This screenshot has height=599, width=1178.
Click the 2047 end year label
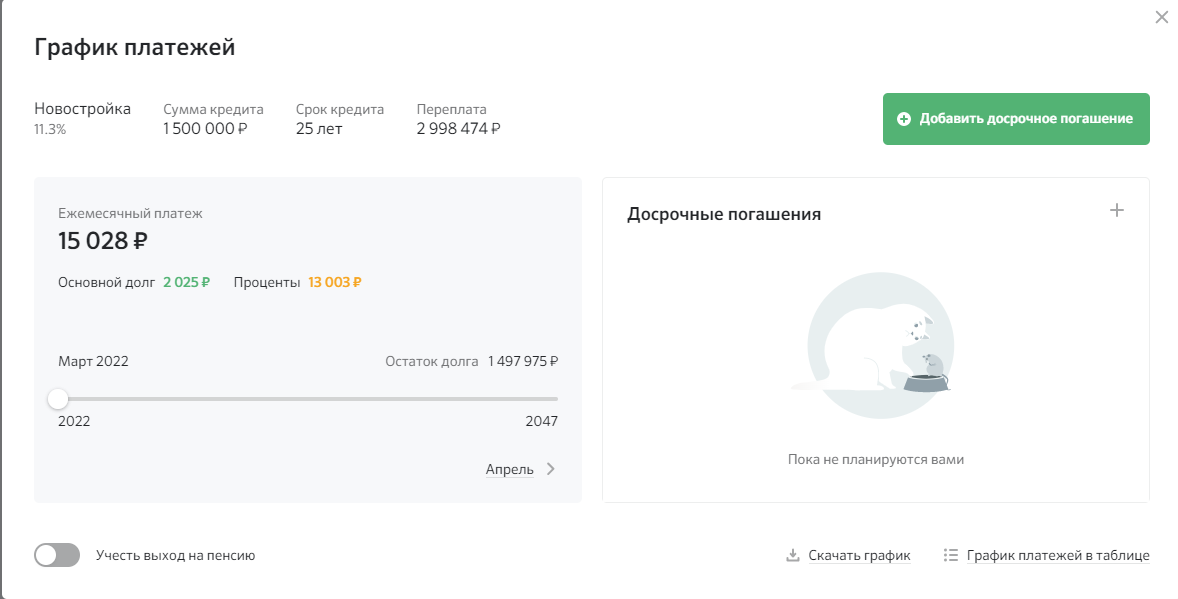click(x=542, y=421)
